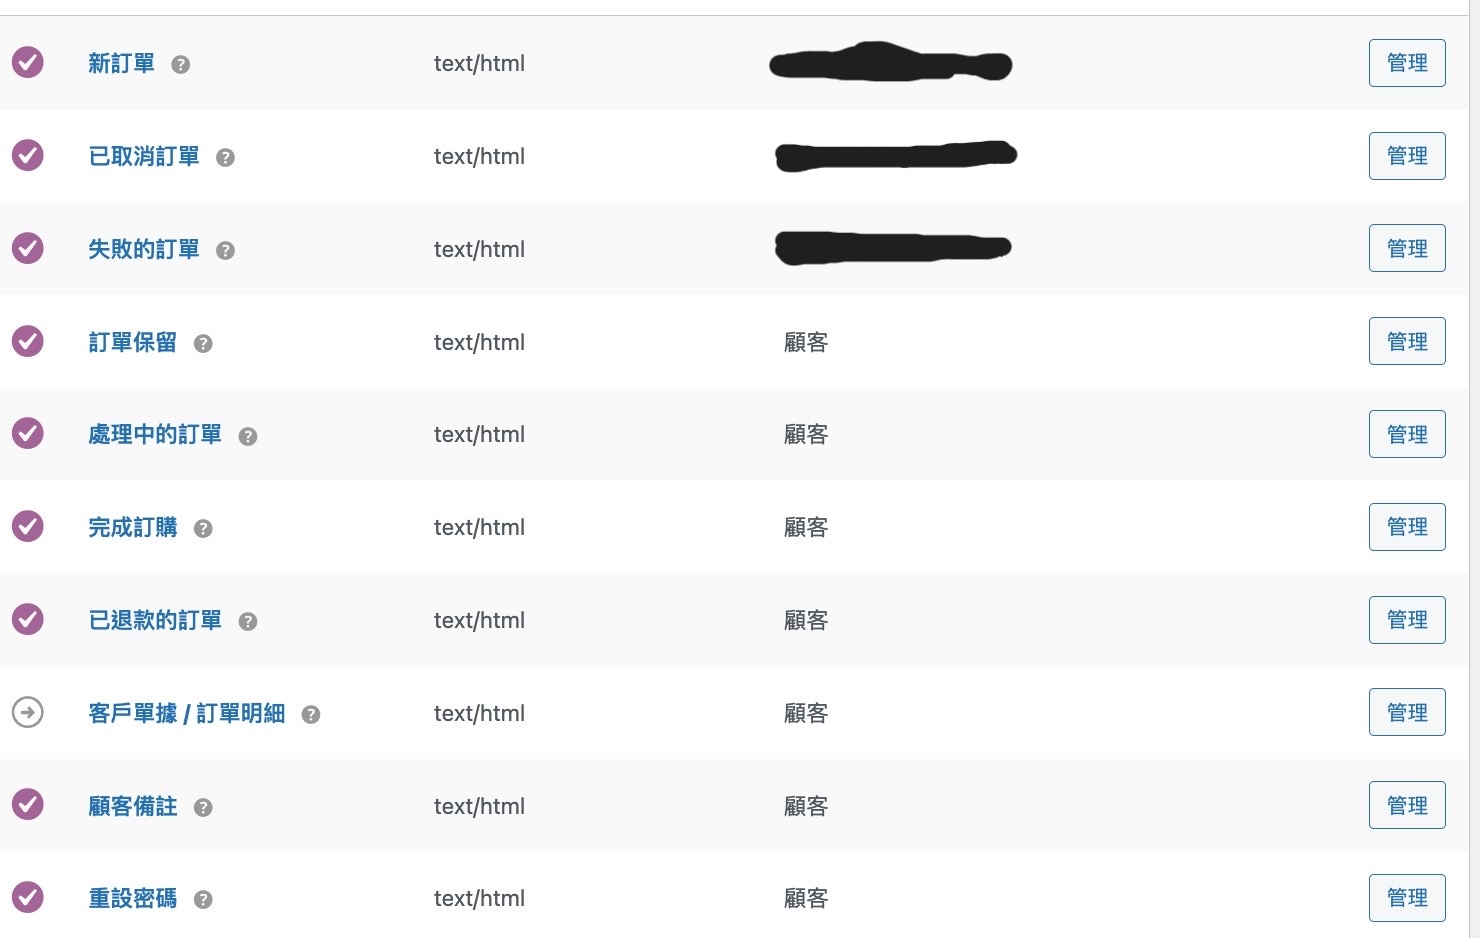Show help tip for 完成訂購
Screen dimensions: 1480x938
click(x=203, y=529)
